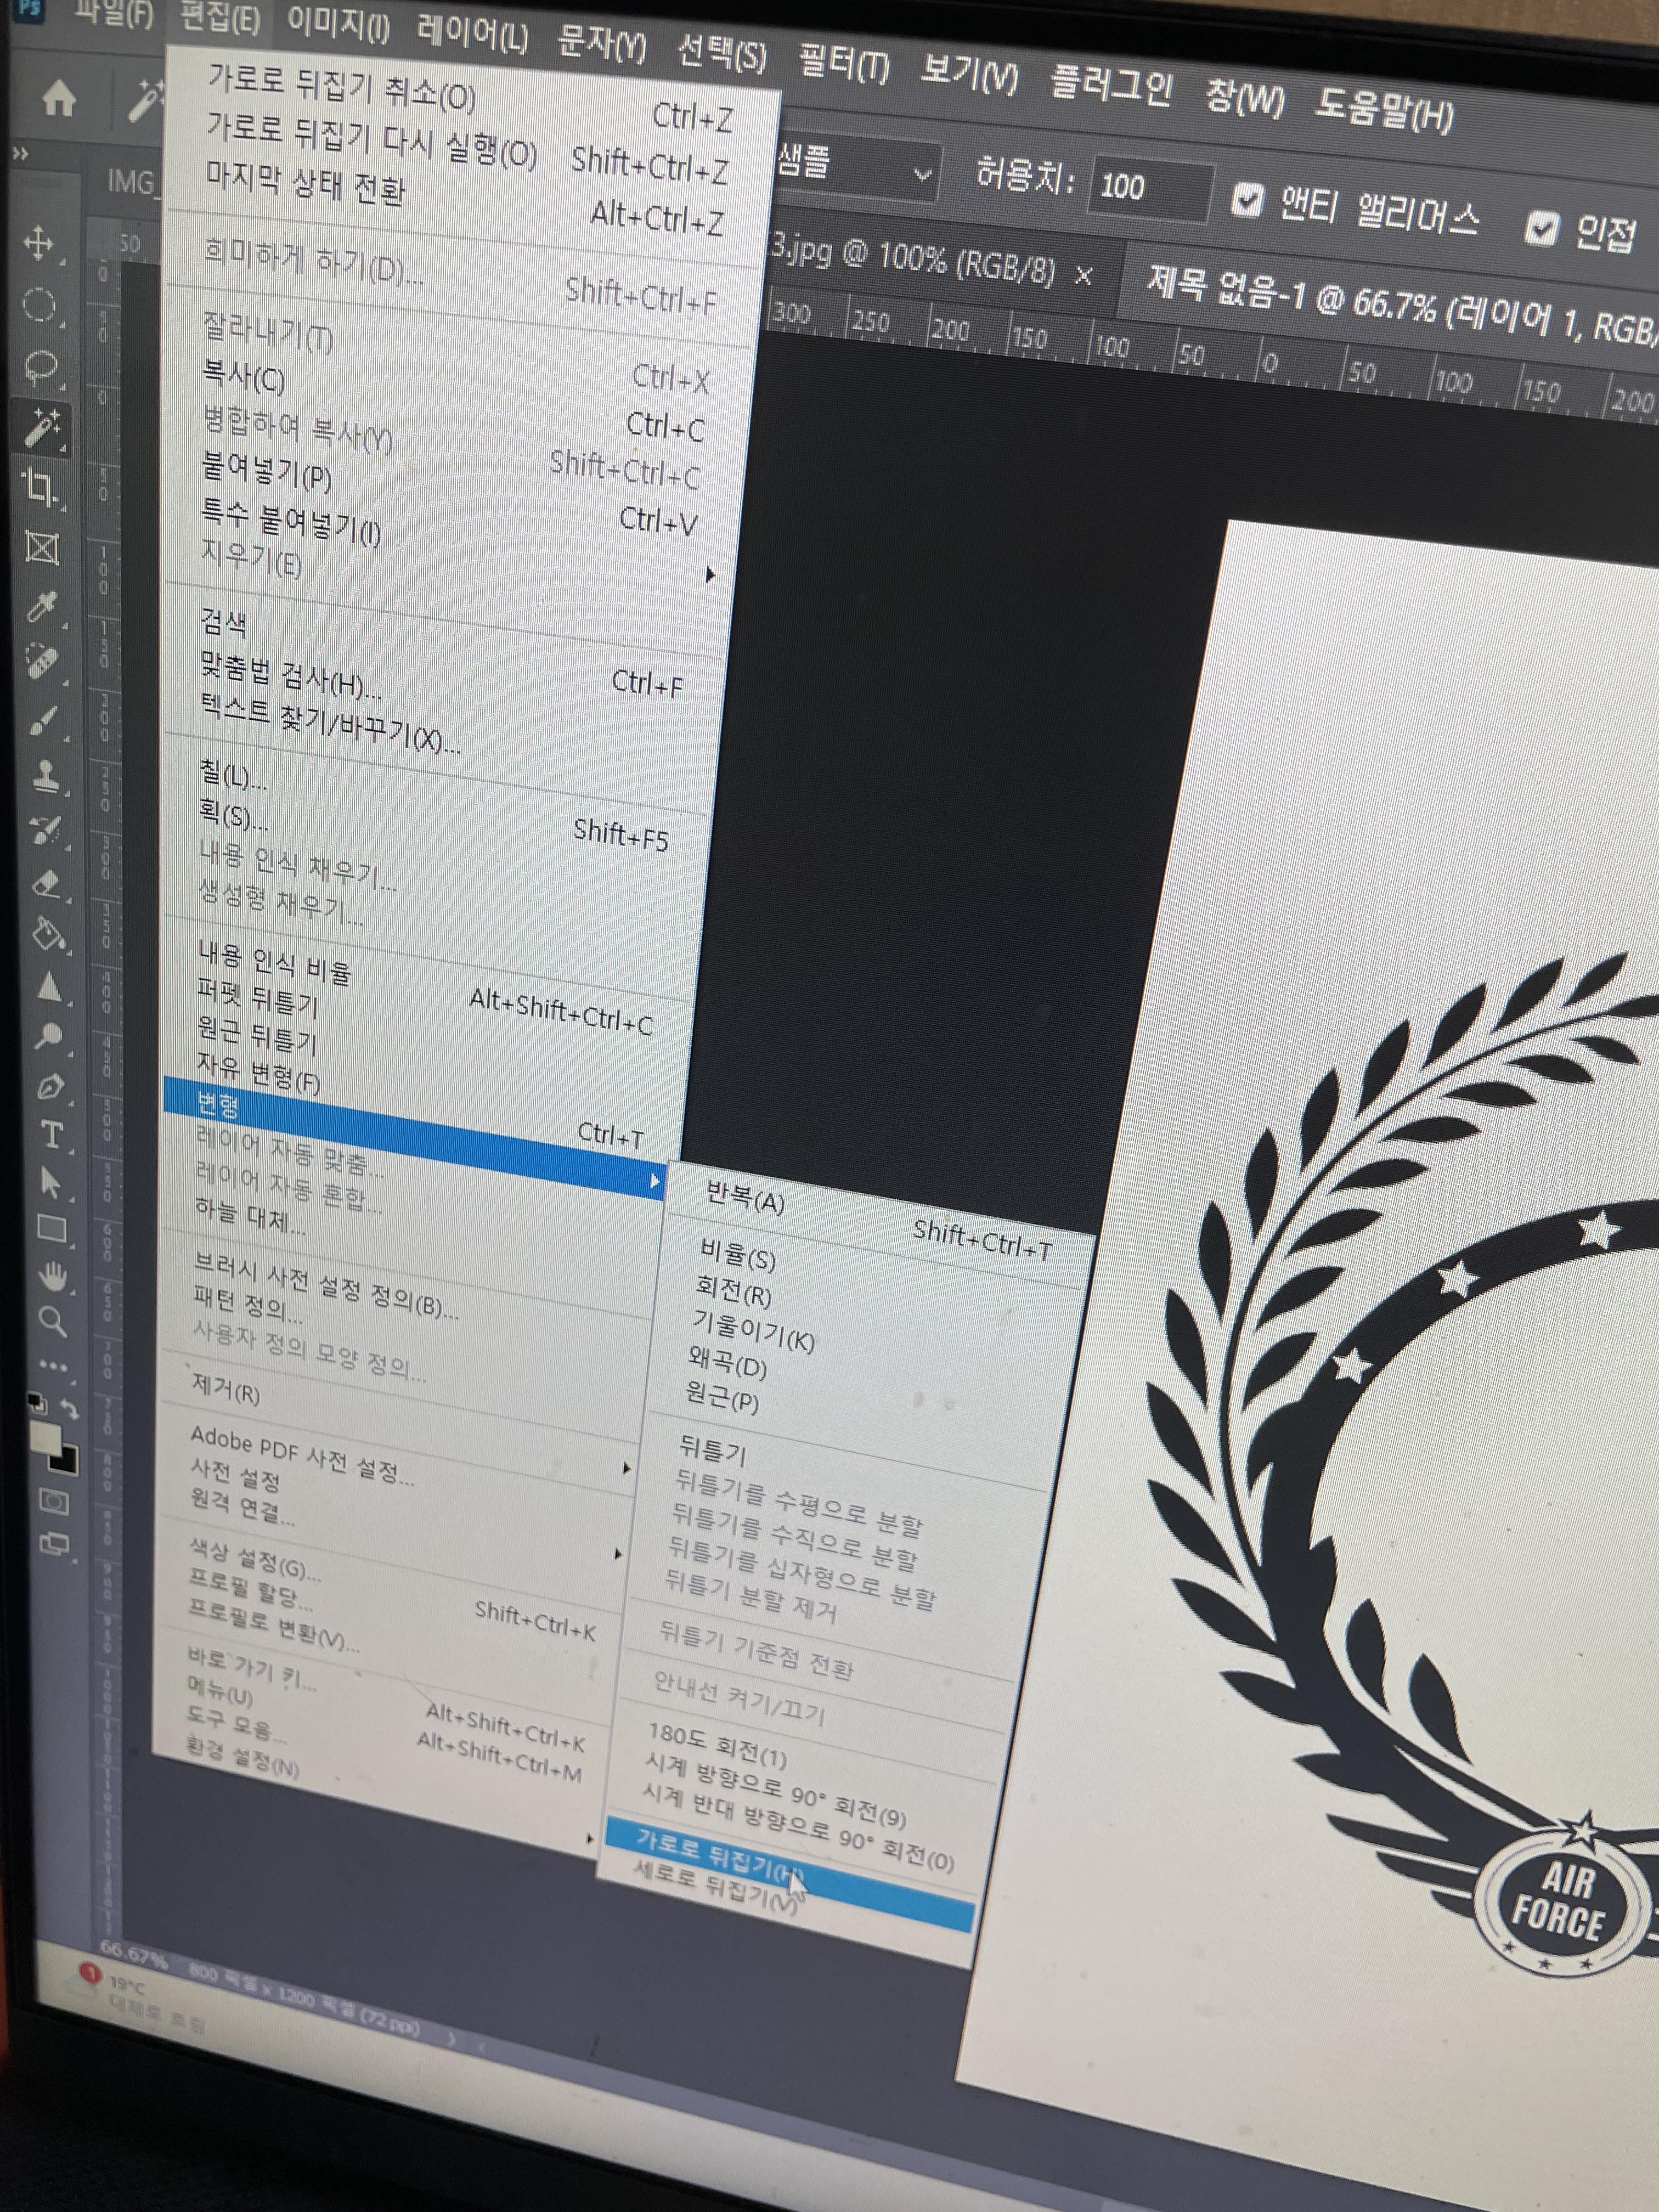Viewport: 1659px width, 2212px height.
Task: Select the Horizontal Type tool
Action: point(51,1135)
